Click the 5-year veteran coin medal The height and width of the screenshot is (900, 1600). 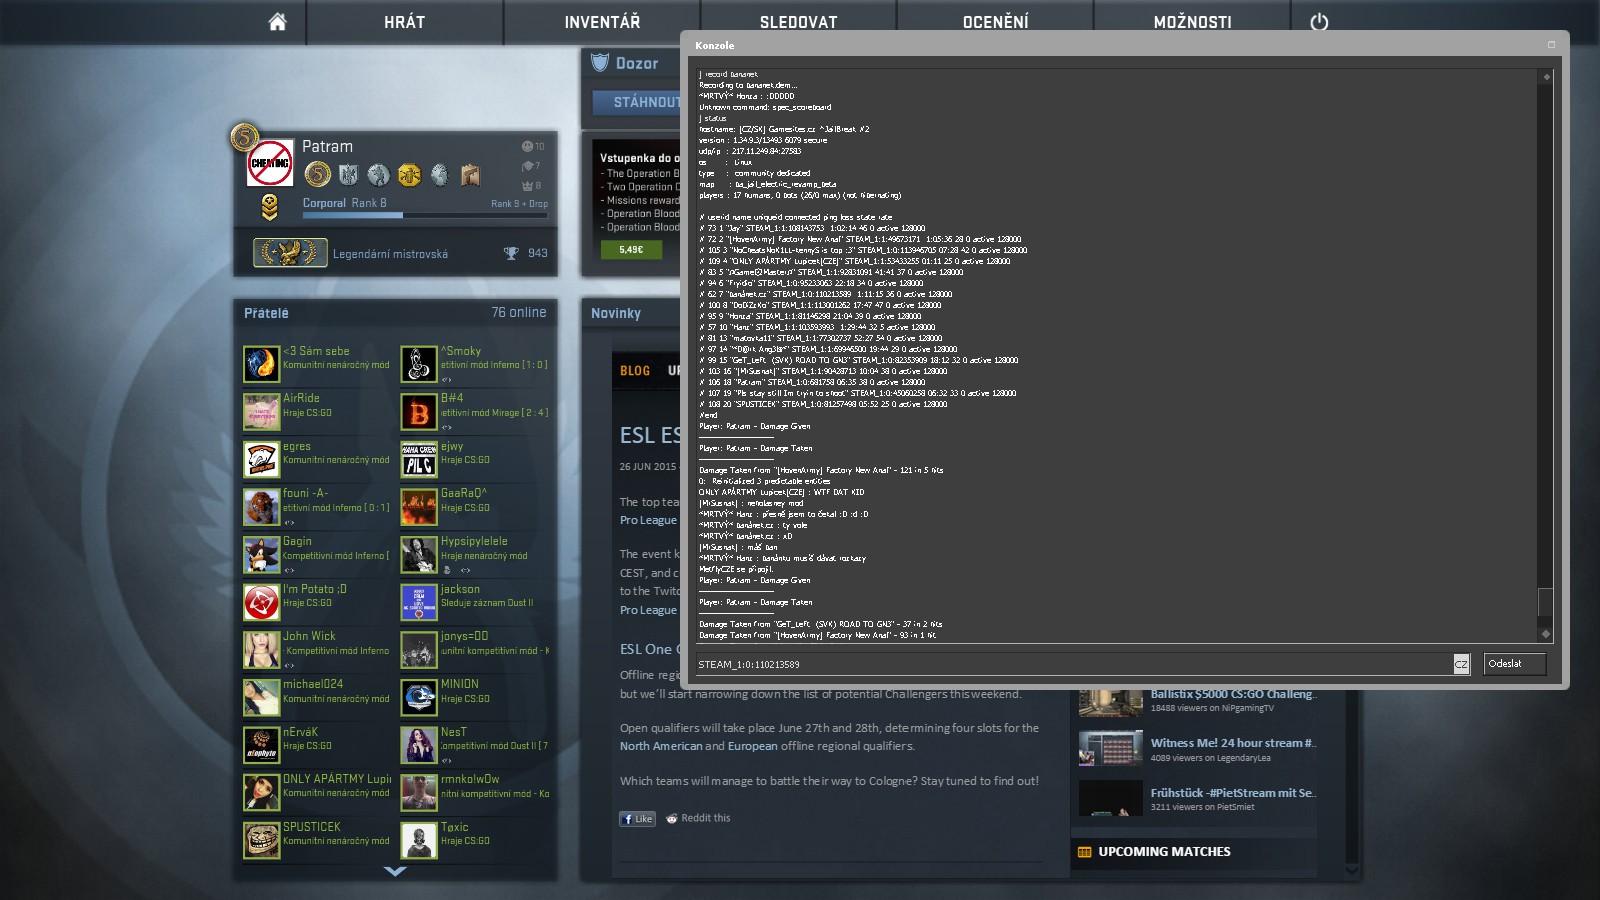[317, 175]
